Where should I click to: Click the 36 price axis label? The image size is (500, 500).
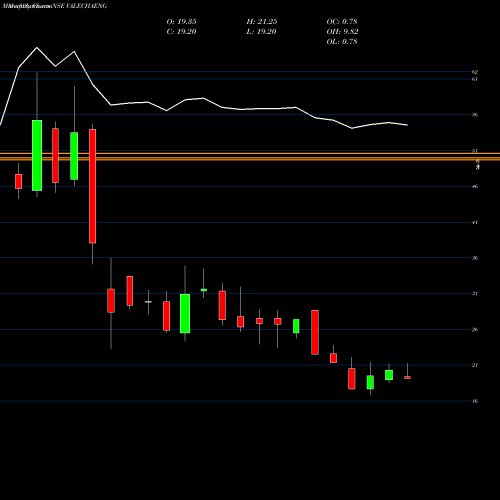coord(475,258)
